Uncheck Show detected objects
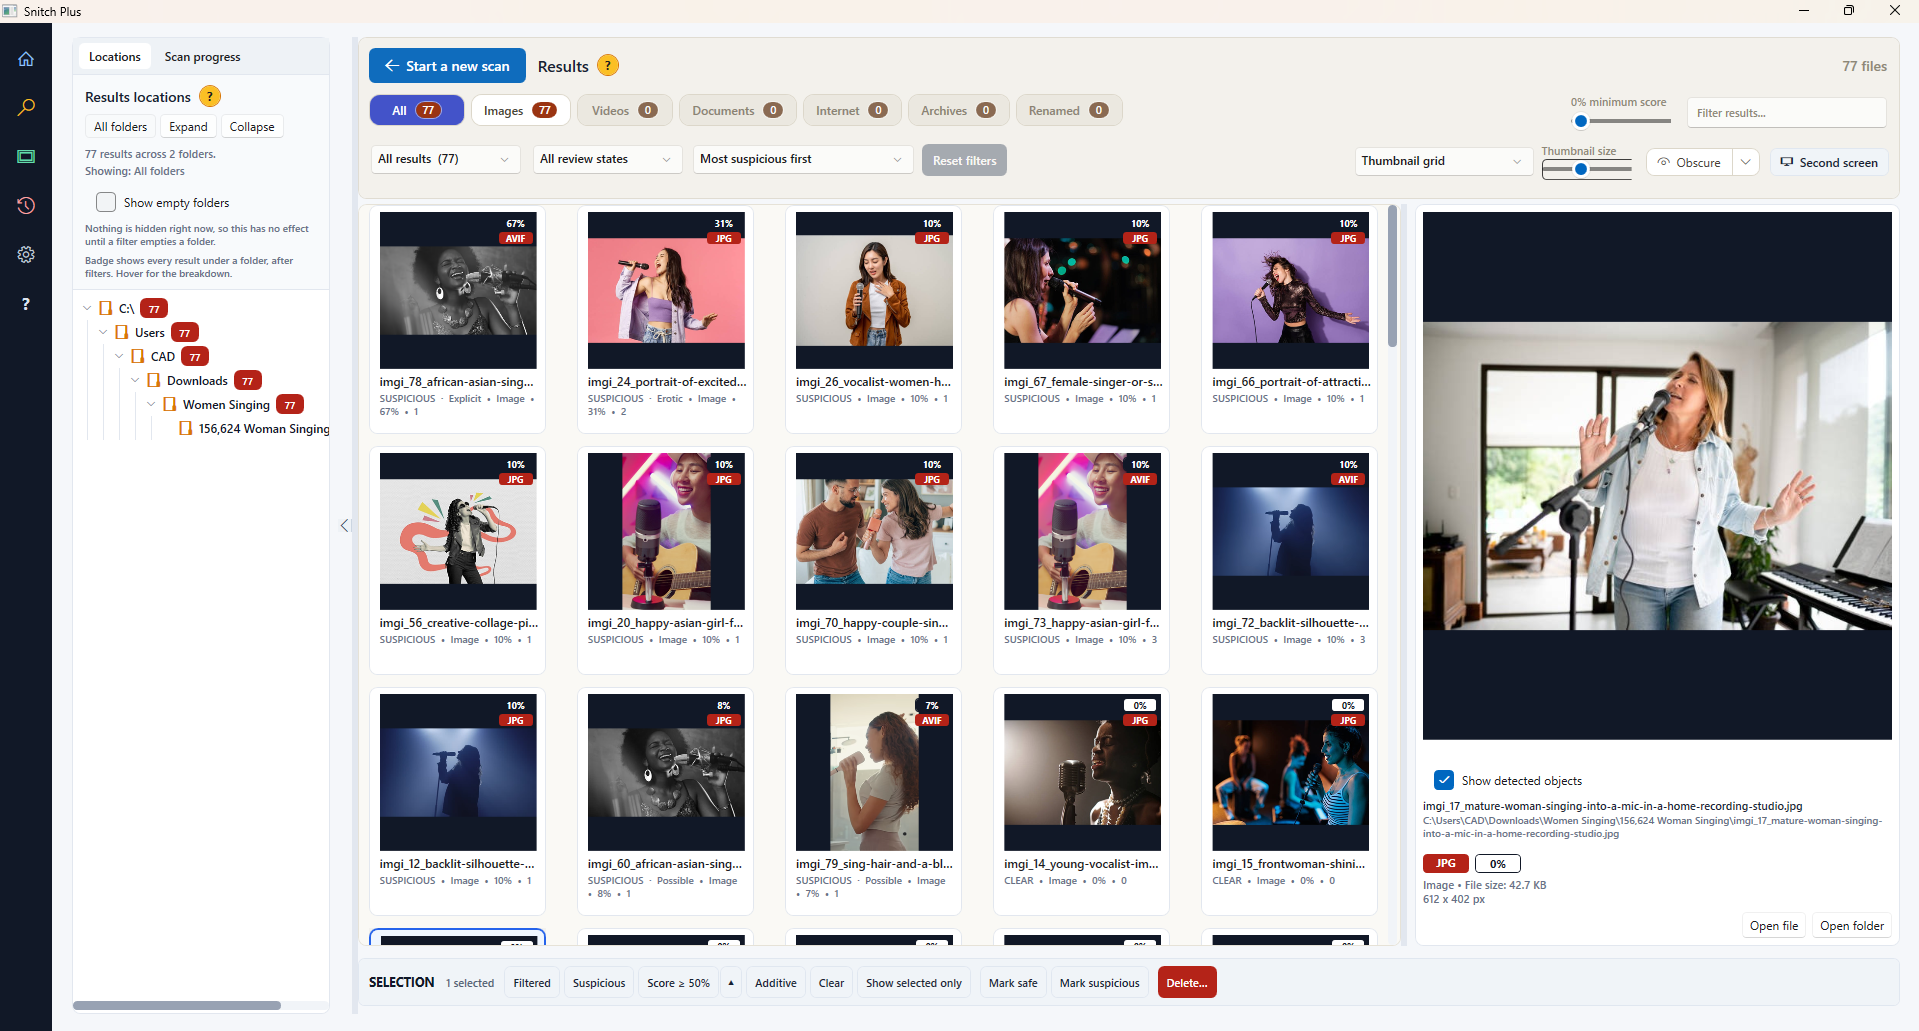This screenshot has height=1031, width=1919. pos(1444,780)
